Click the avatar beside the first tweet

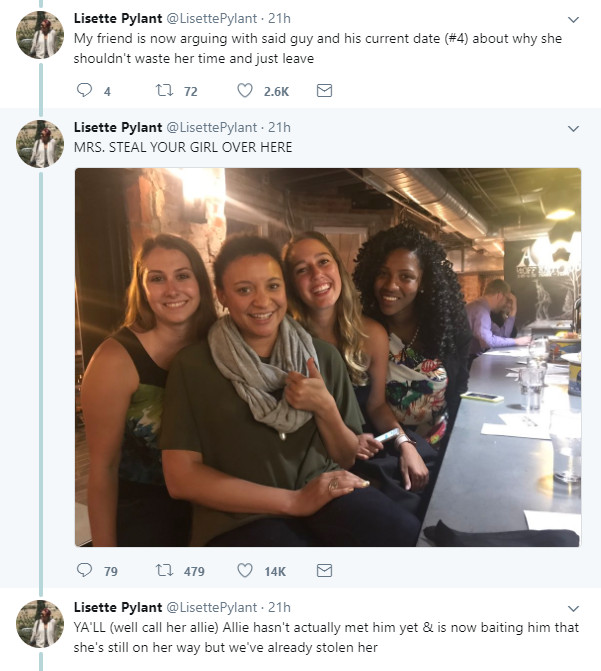41,35
